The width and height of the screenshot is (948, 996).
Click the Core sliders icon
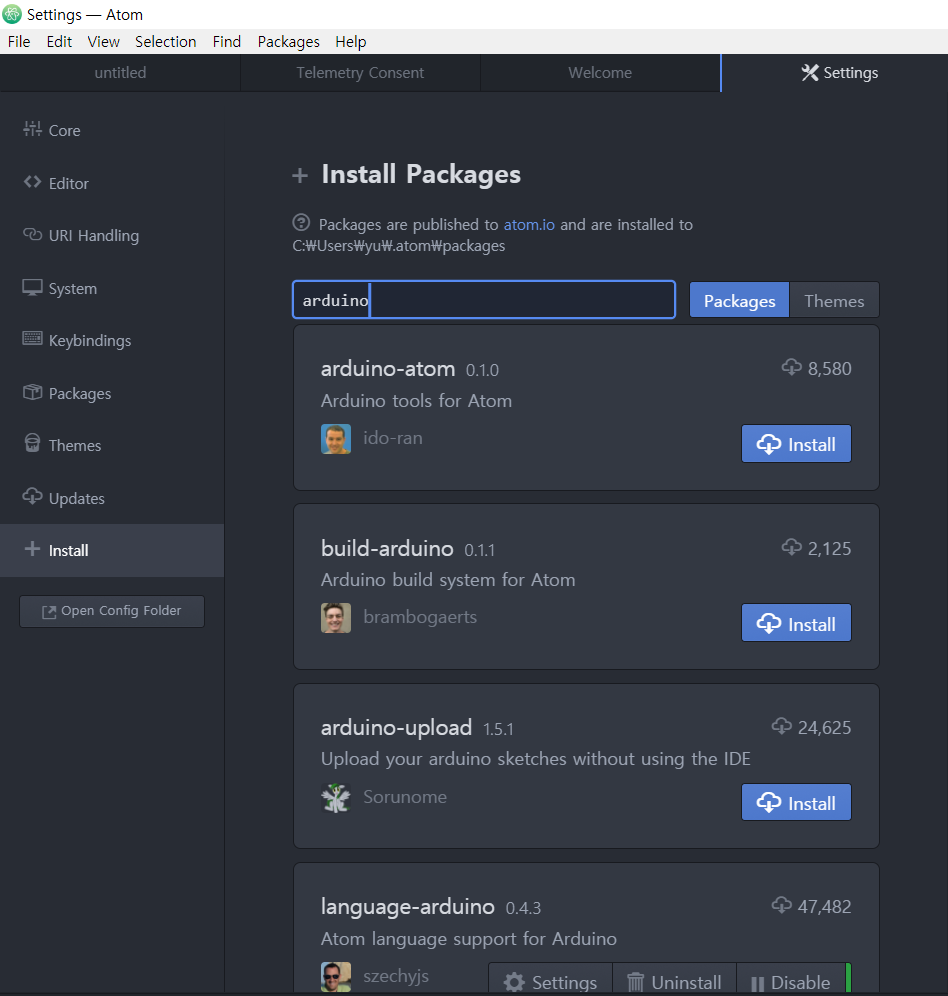click(32, 129)
